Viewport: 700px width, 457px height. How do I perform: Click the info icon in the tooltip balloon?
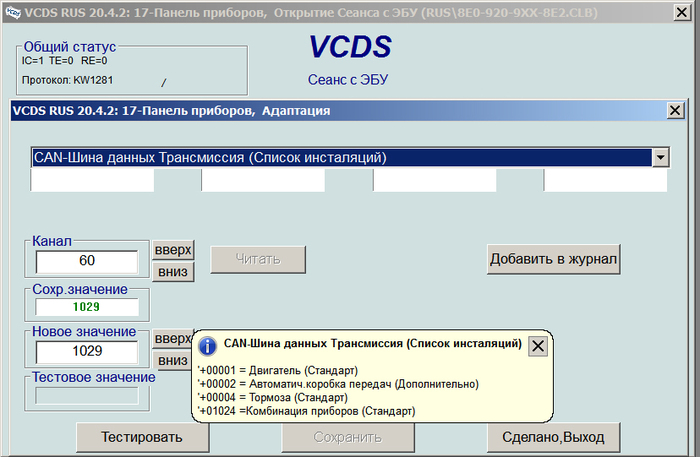pyautogui.click(x=207, y=346)
